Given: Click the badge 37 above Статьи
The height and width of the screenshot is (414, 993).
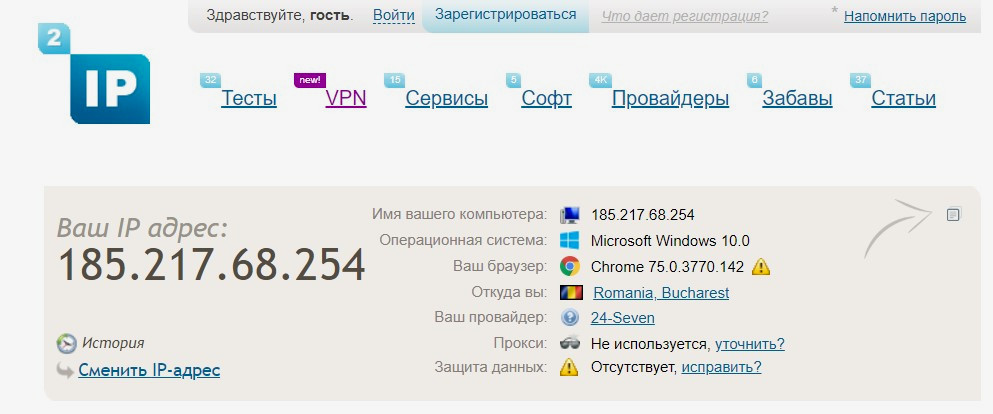Looking at the screenshot, I should 860,80.
